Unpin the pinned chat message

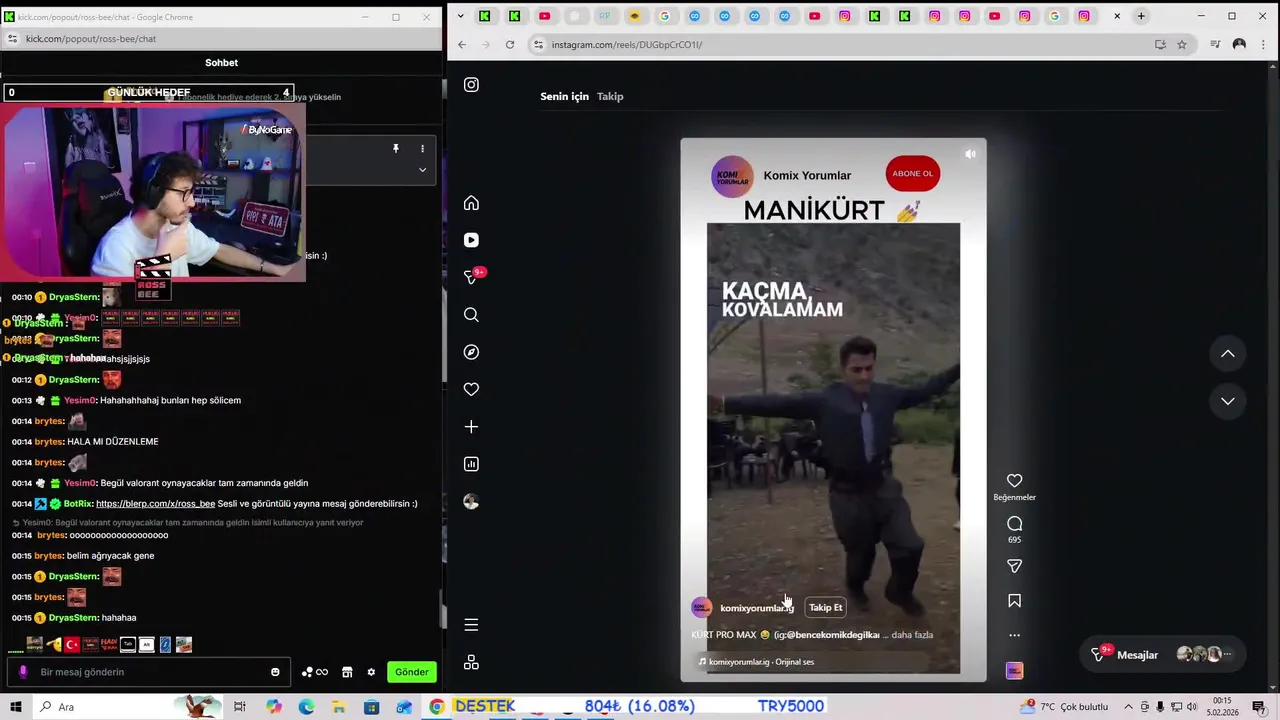click(x=396, y=149)
